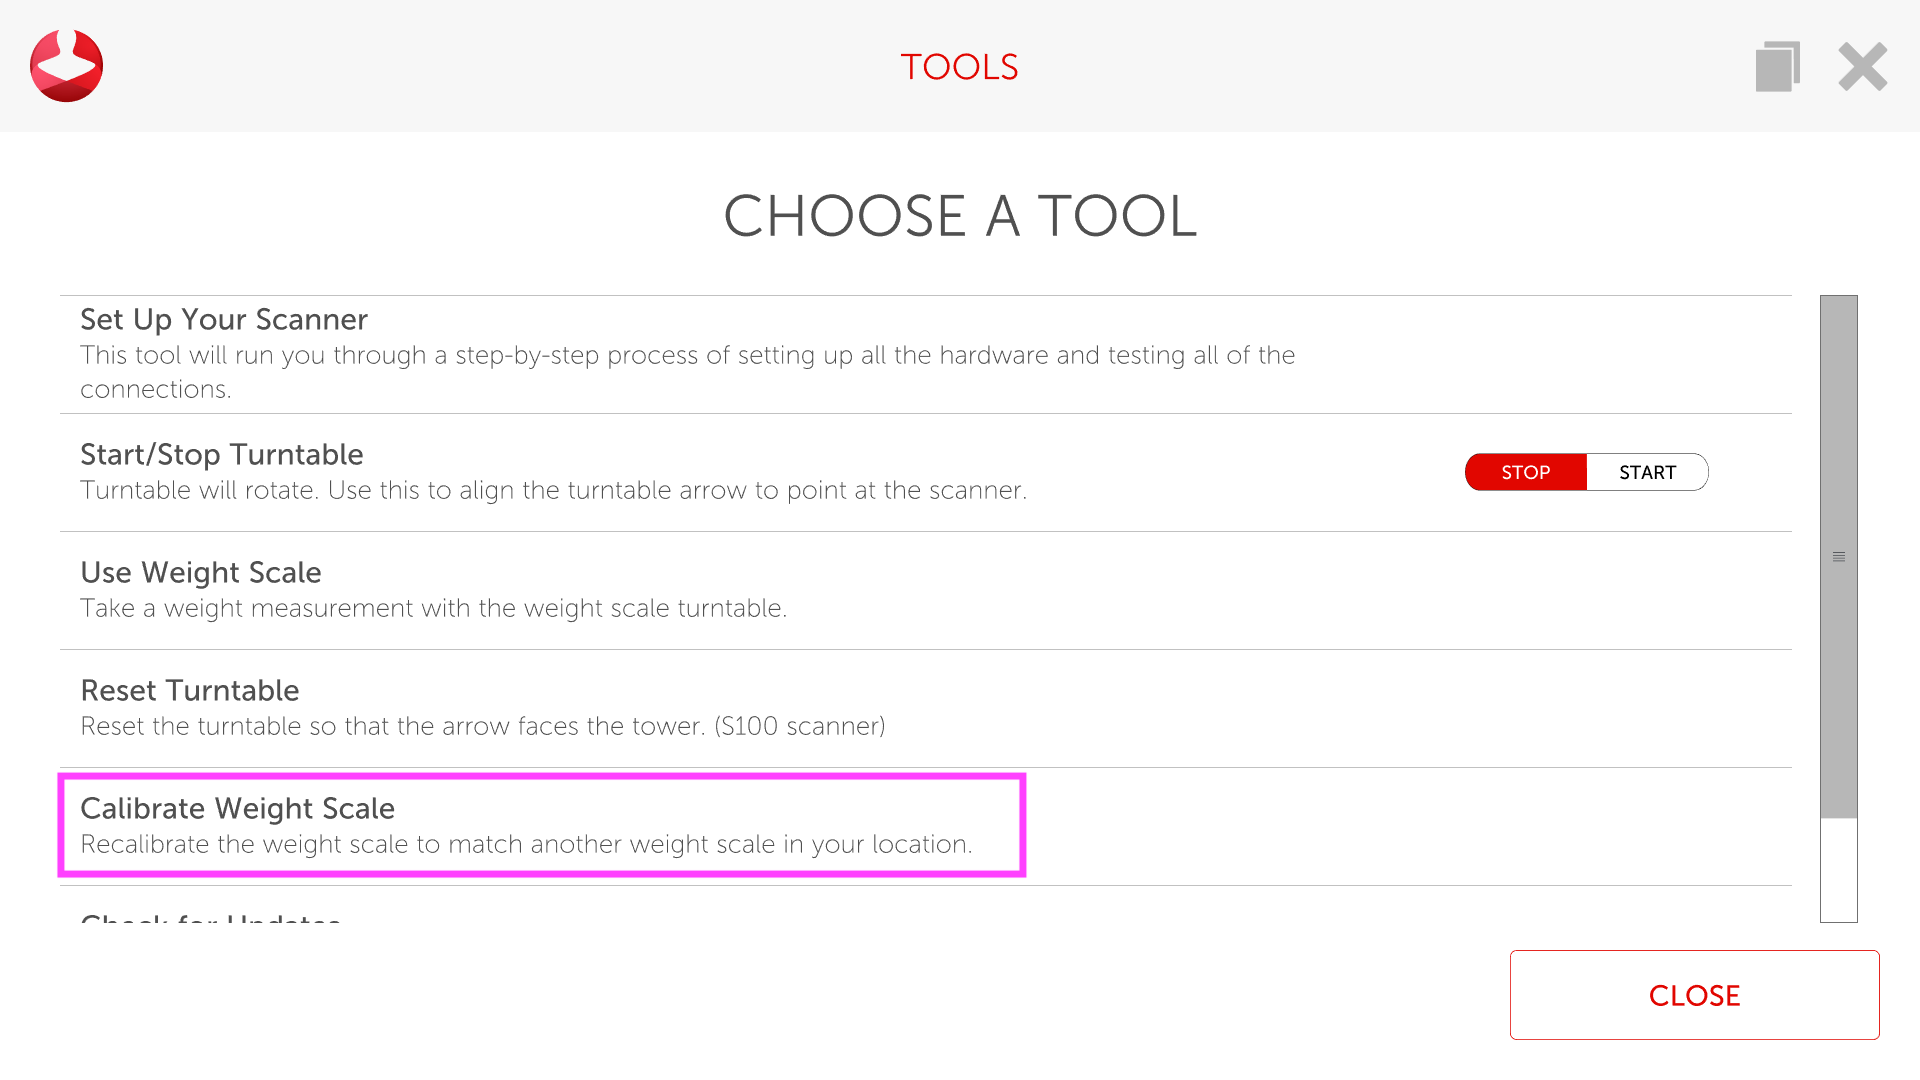Viewport: 1920px width, 1080px height.
Task: Click the X icon in header
Action: click(x=1862, y=67)
